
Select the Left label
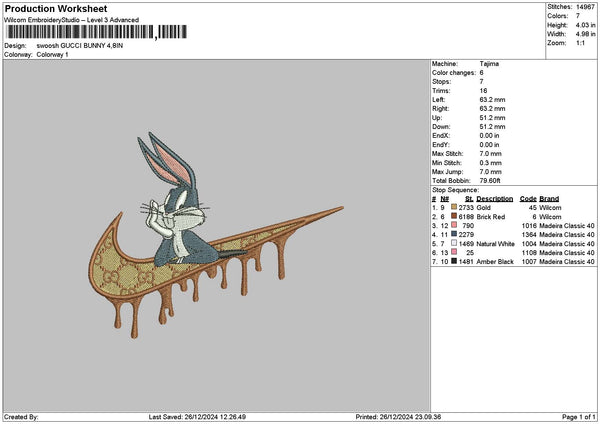pos(439,99)
